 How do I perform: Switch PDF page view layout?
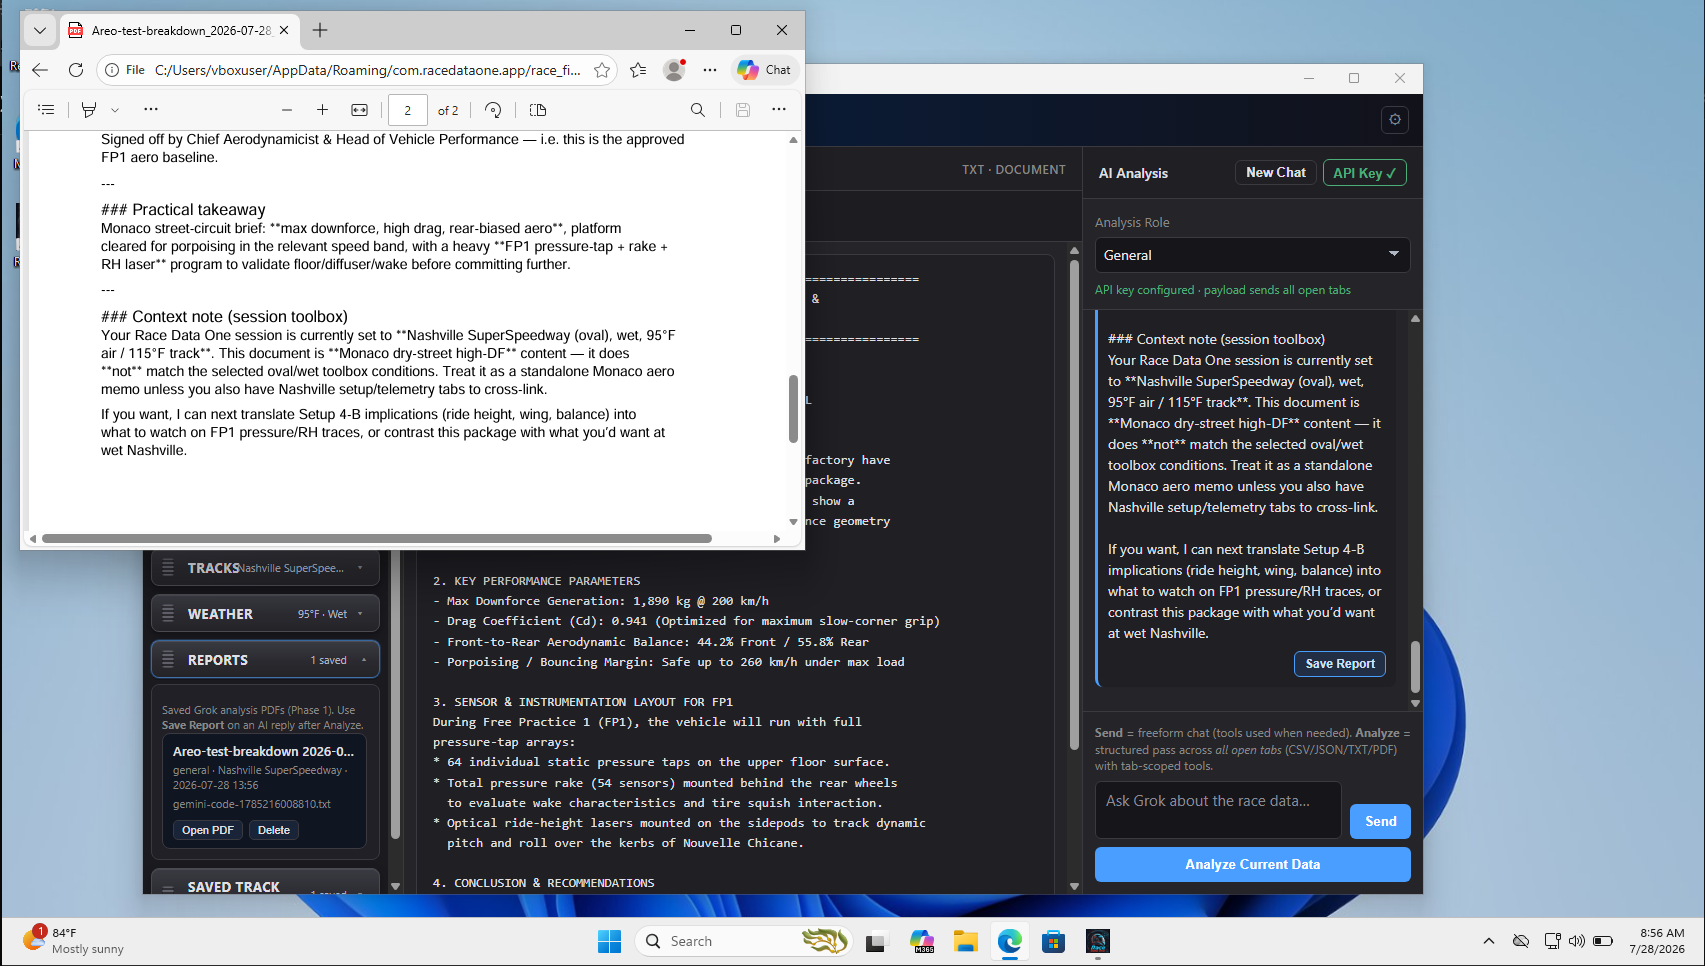[538, 110]
